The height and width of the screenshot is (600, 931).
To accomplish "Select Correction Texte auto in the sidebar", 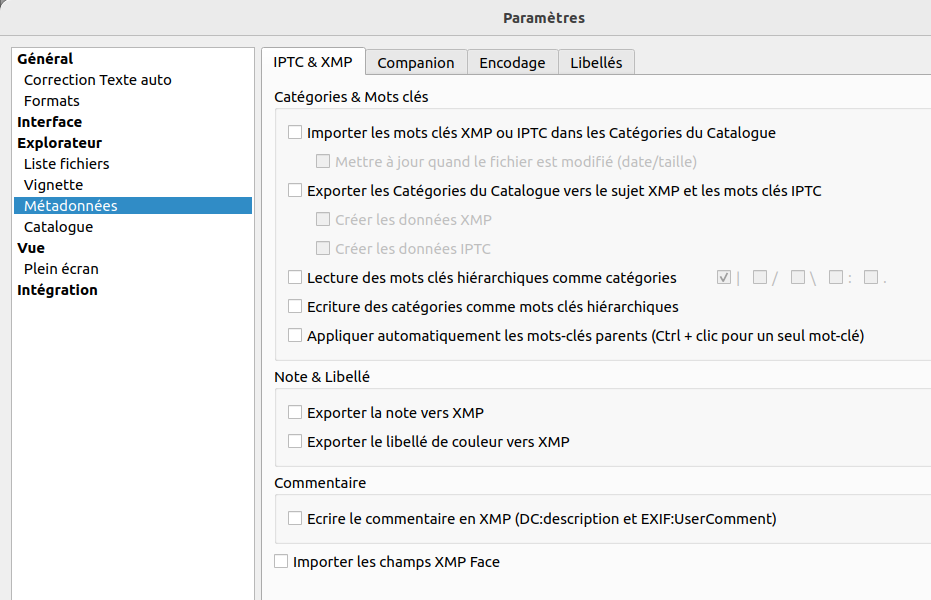I will tap(97, 80).
